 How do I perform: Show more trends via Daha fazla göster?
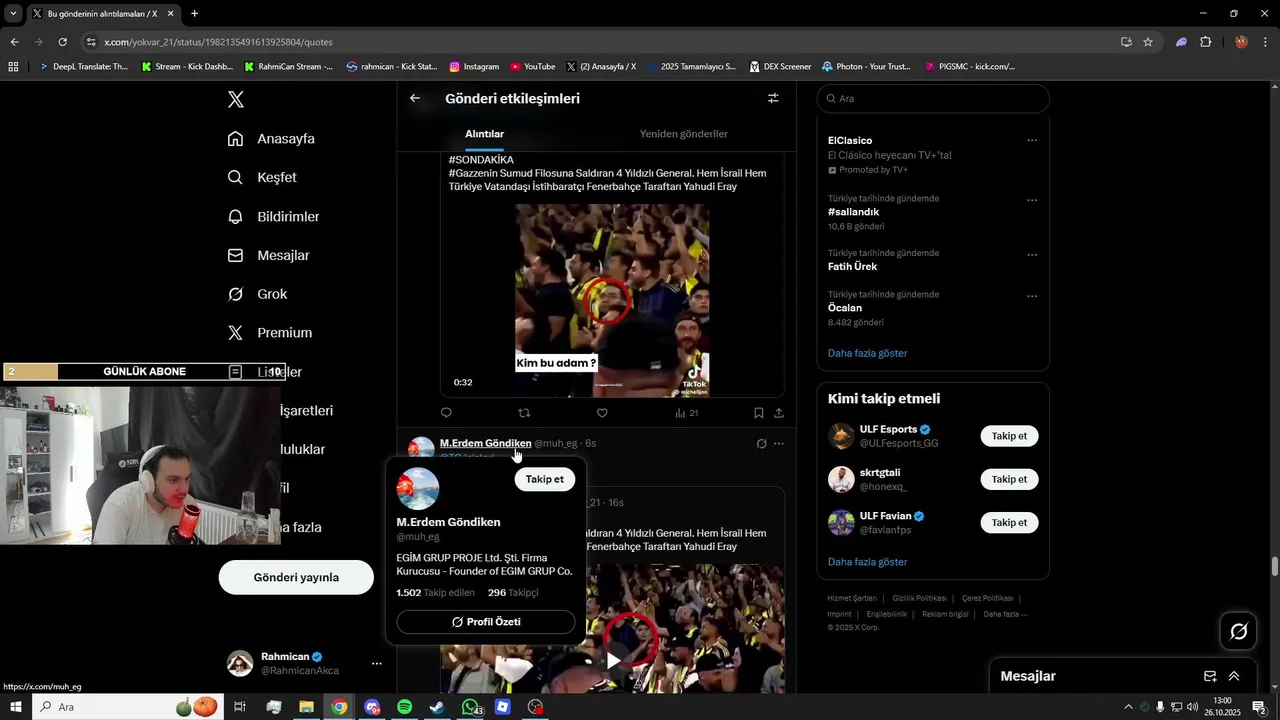[867, 353]
